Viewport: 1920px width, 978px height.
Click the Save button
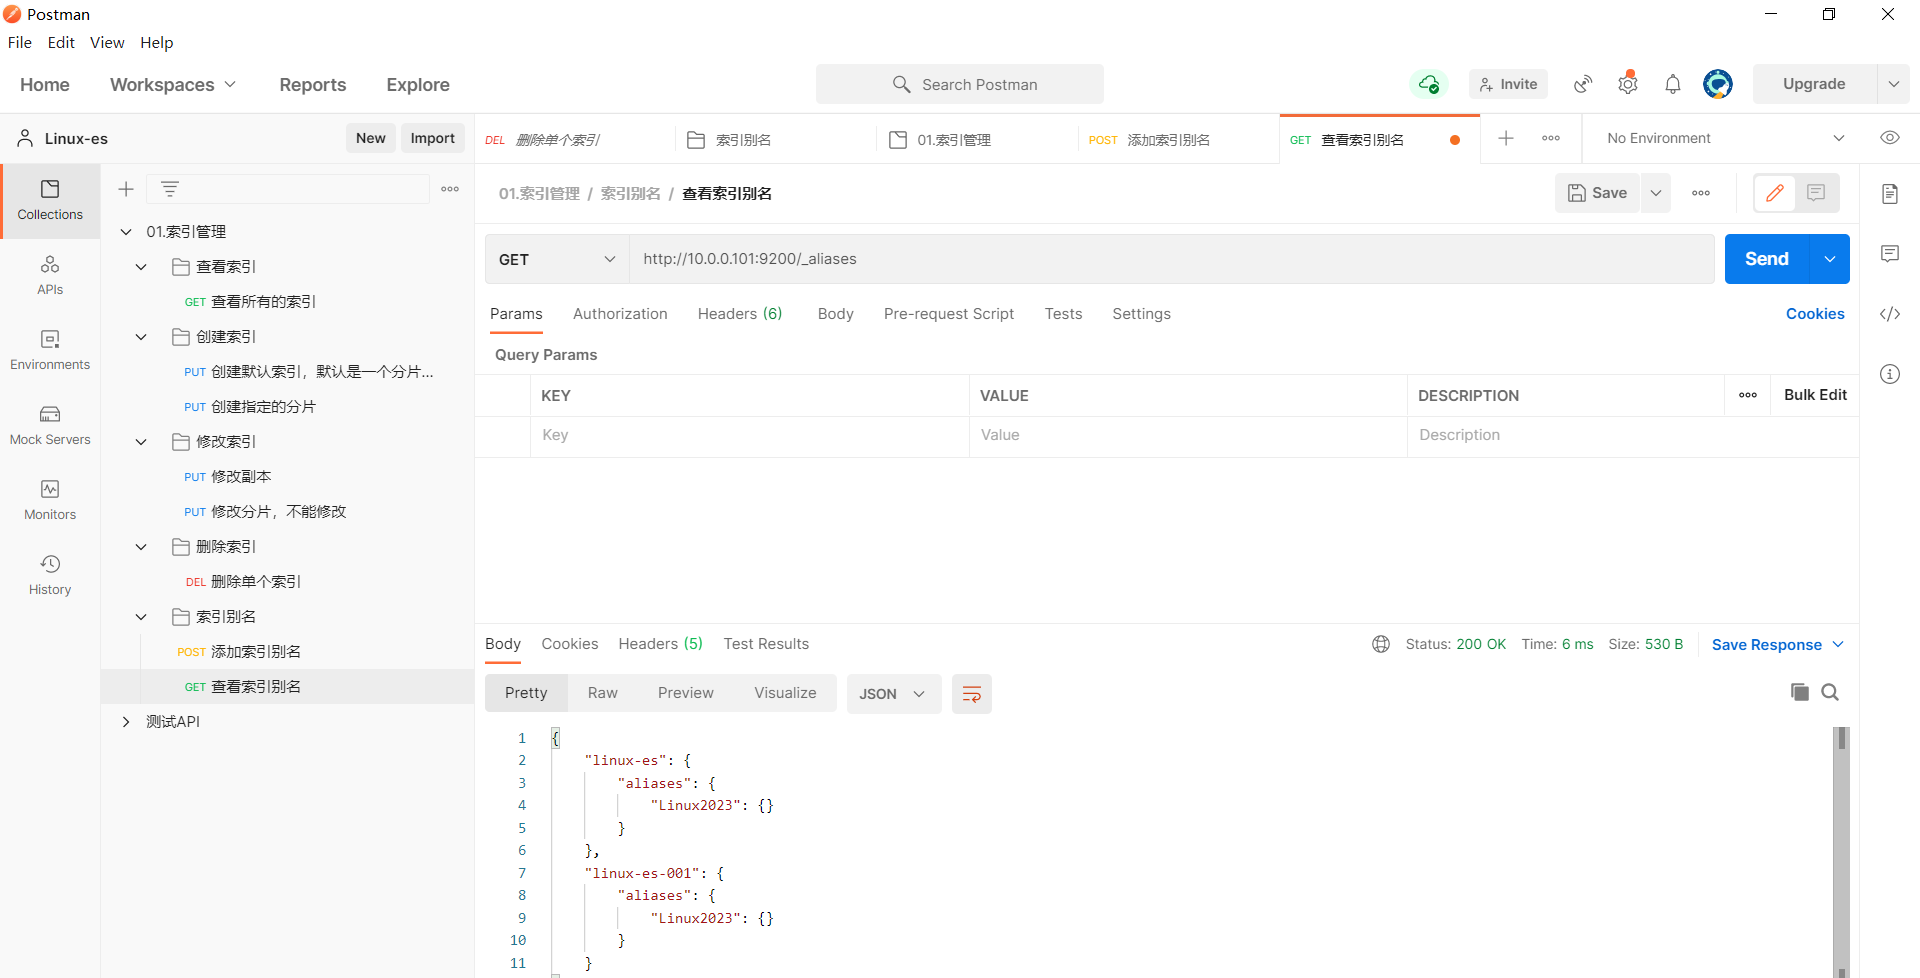pos(1597,193)
